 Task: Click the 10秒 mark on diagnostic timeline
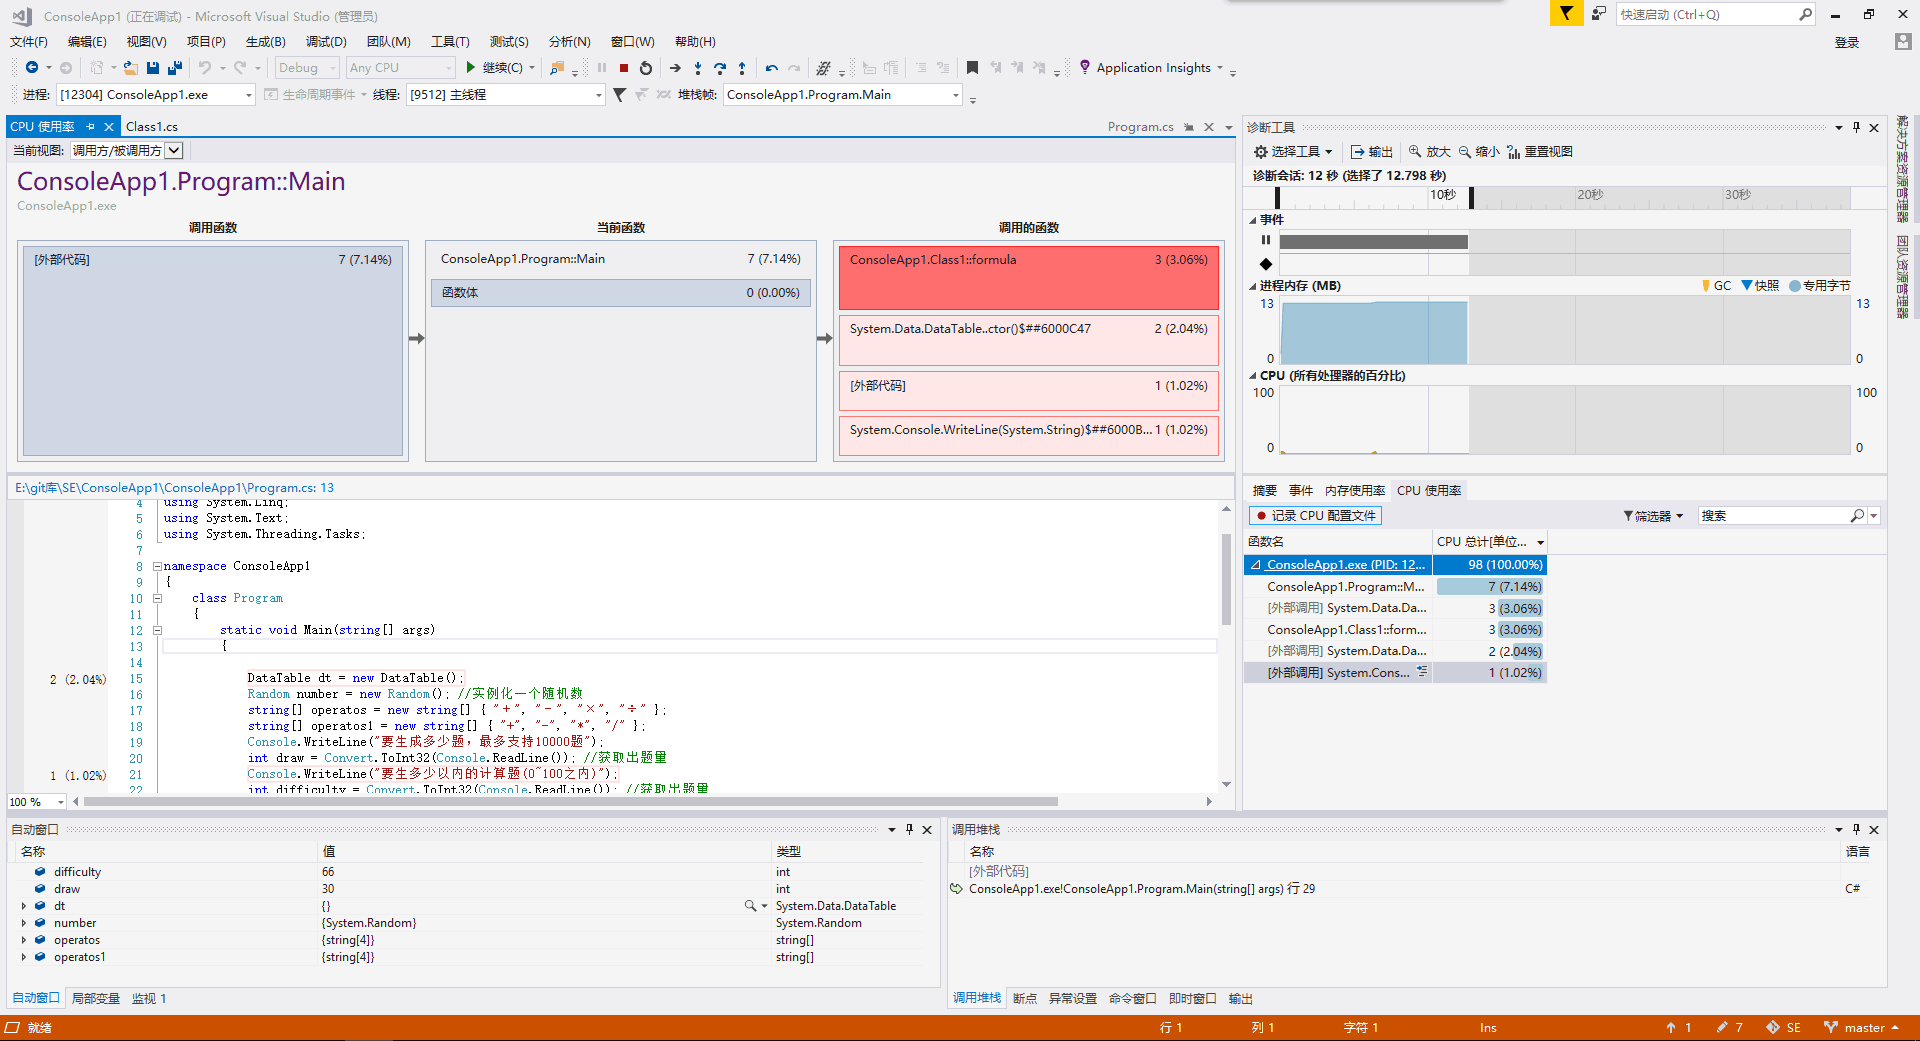1442,195
